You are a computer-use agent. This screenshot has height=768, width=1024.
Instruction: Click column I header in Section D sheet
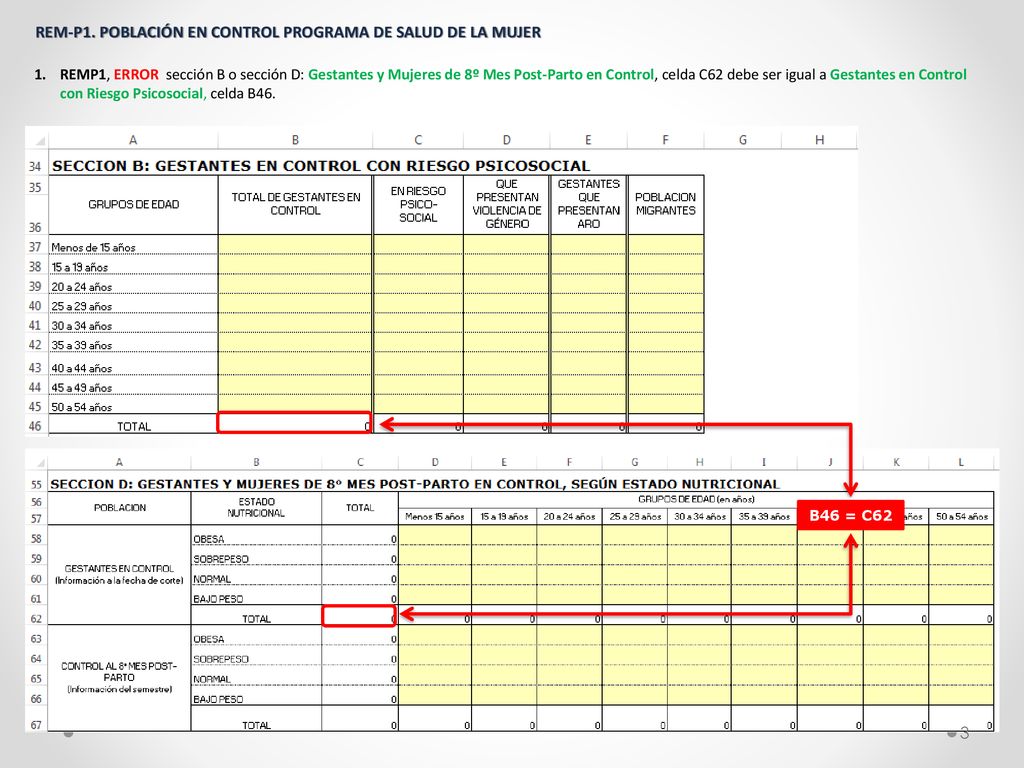click(763, 462)
